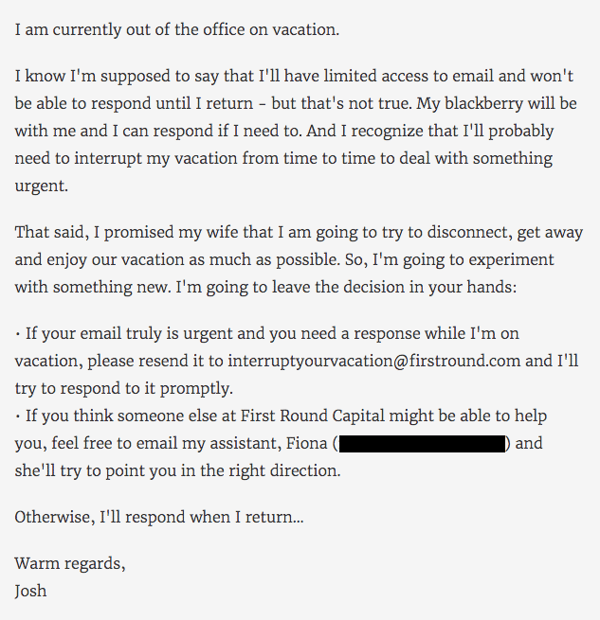Click the line "Otherwise, I'll respond when I return..."
The height and width of the screenshot is (620, 600).
(159, 517)
